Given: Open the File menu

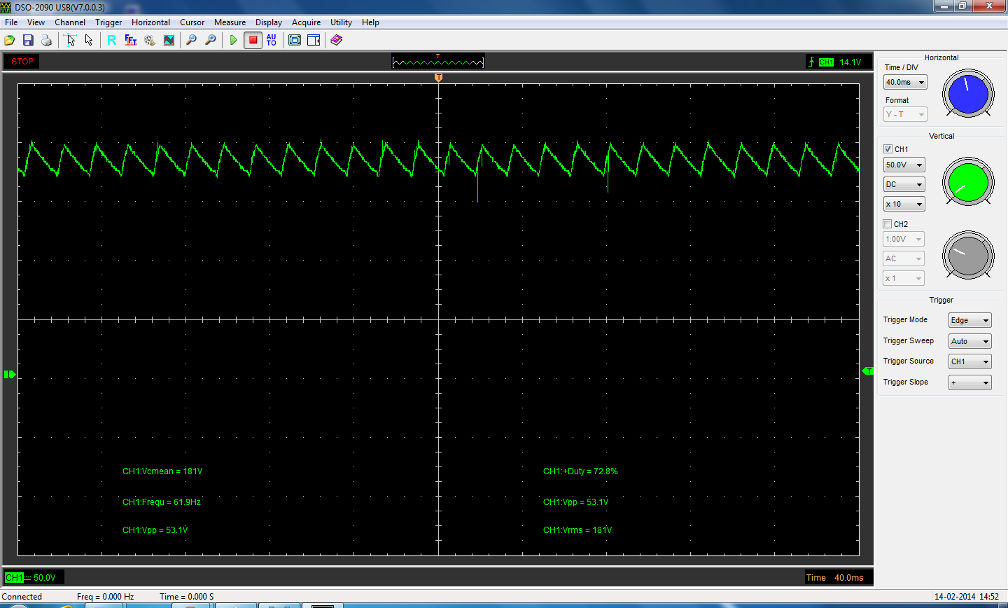Looking at the screenshot, I should (11, 22).
